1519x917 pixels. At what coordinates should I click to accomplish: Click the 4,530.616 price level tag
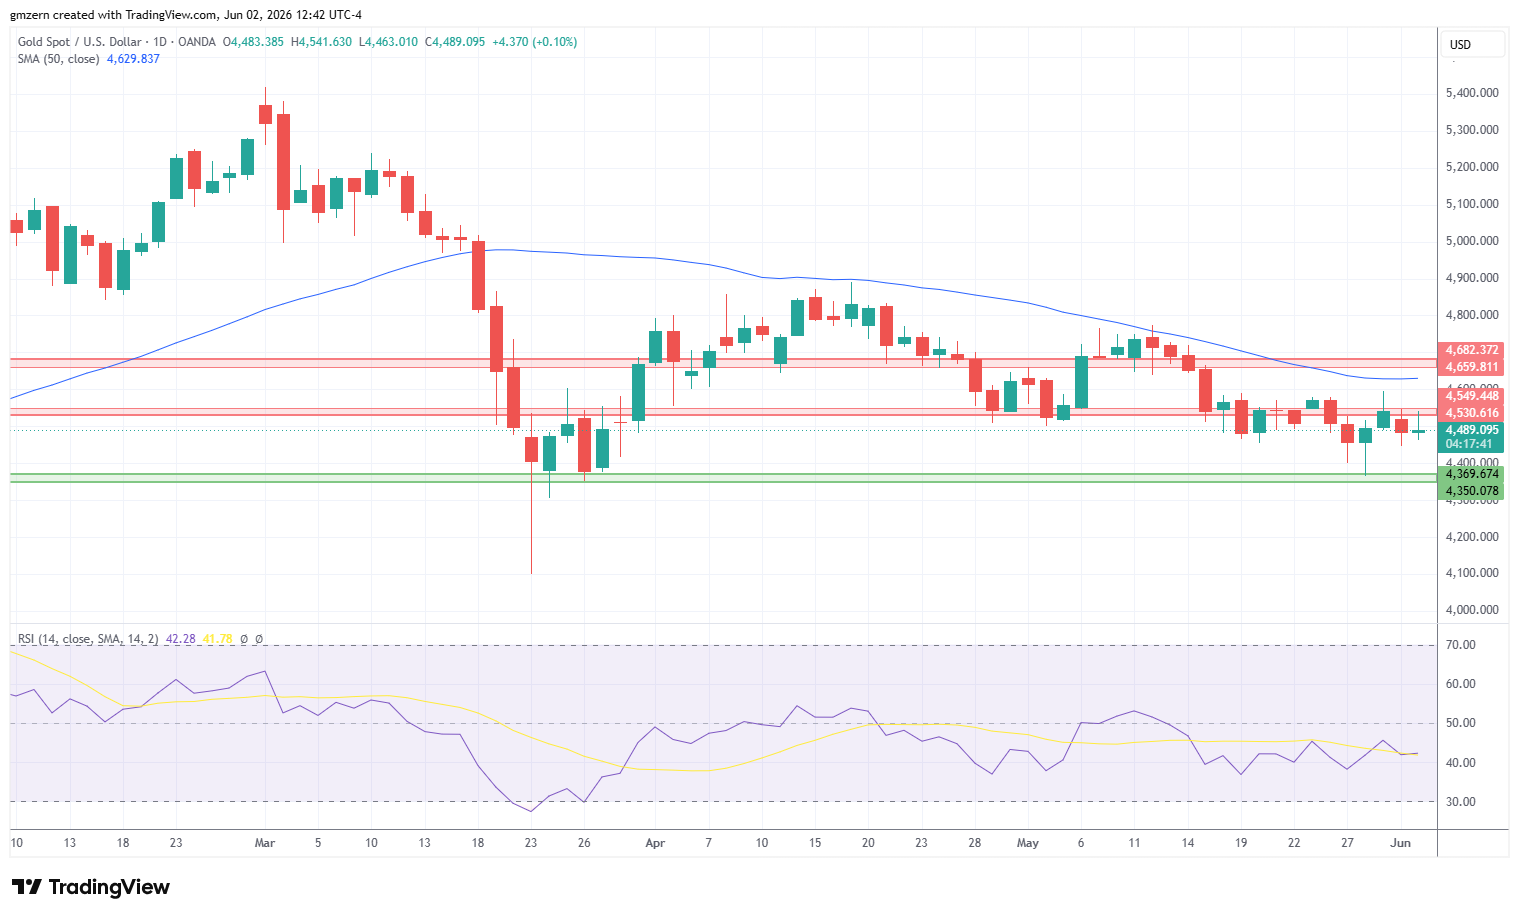tap(1471, 413)
